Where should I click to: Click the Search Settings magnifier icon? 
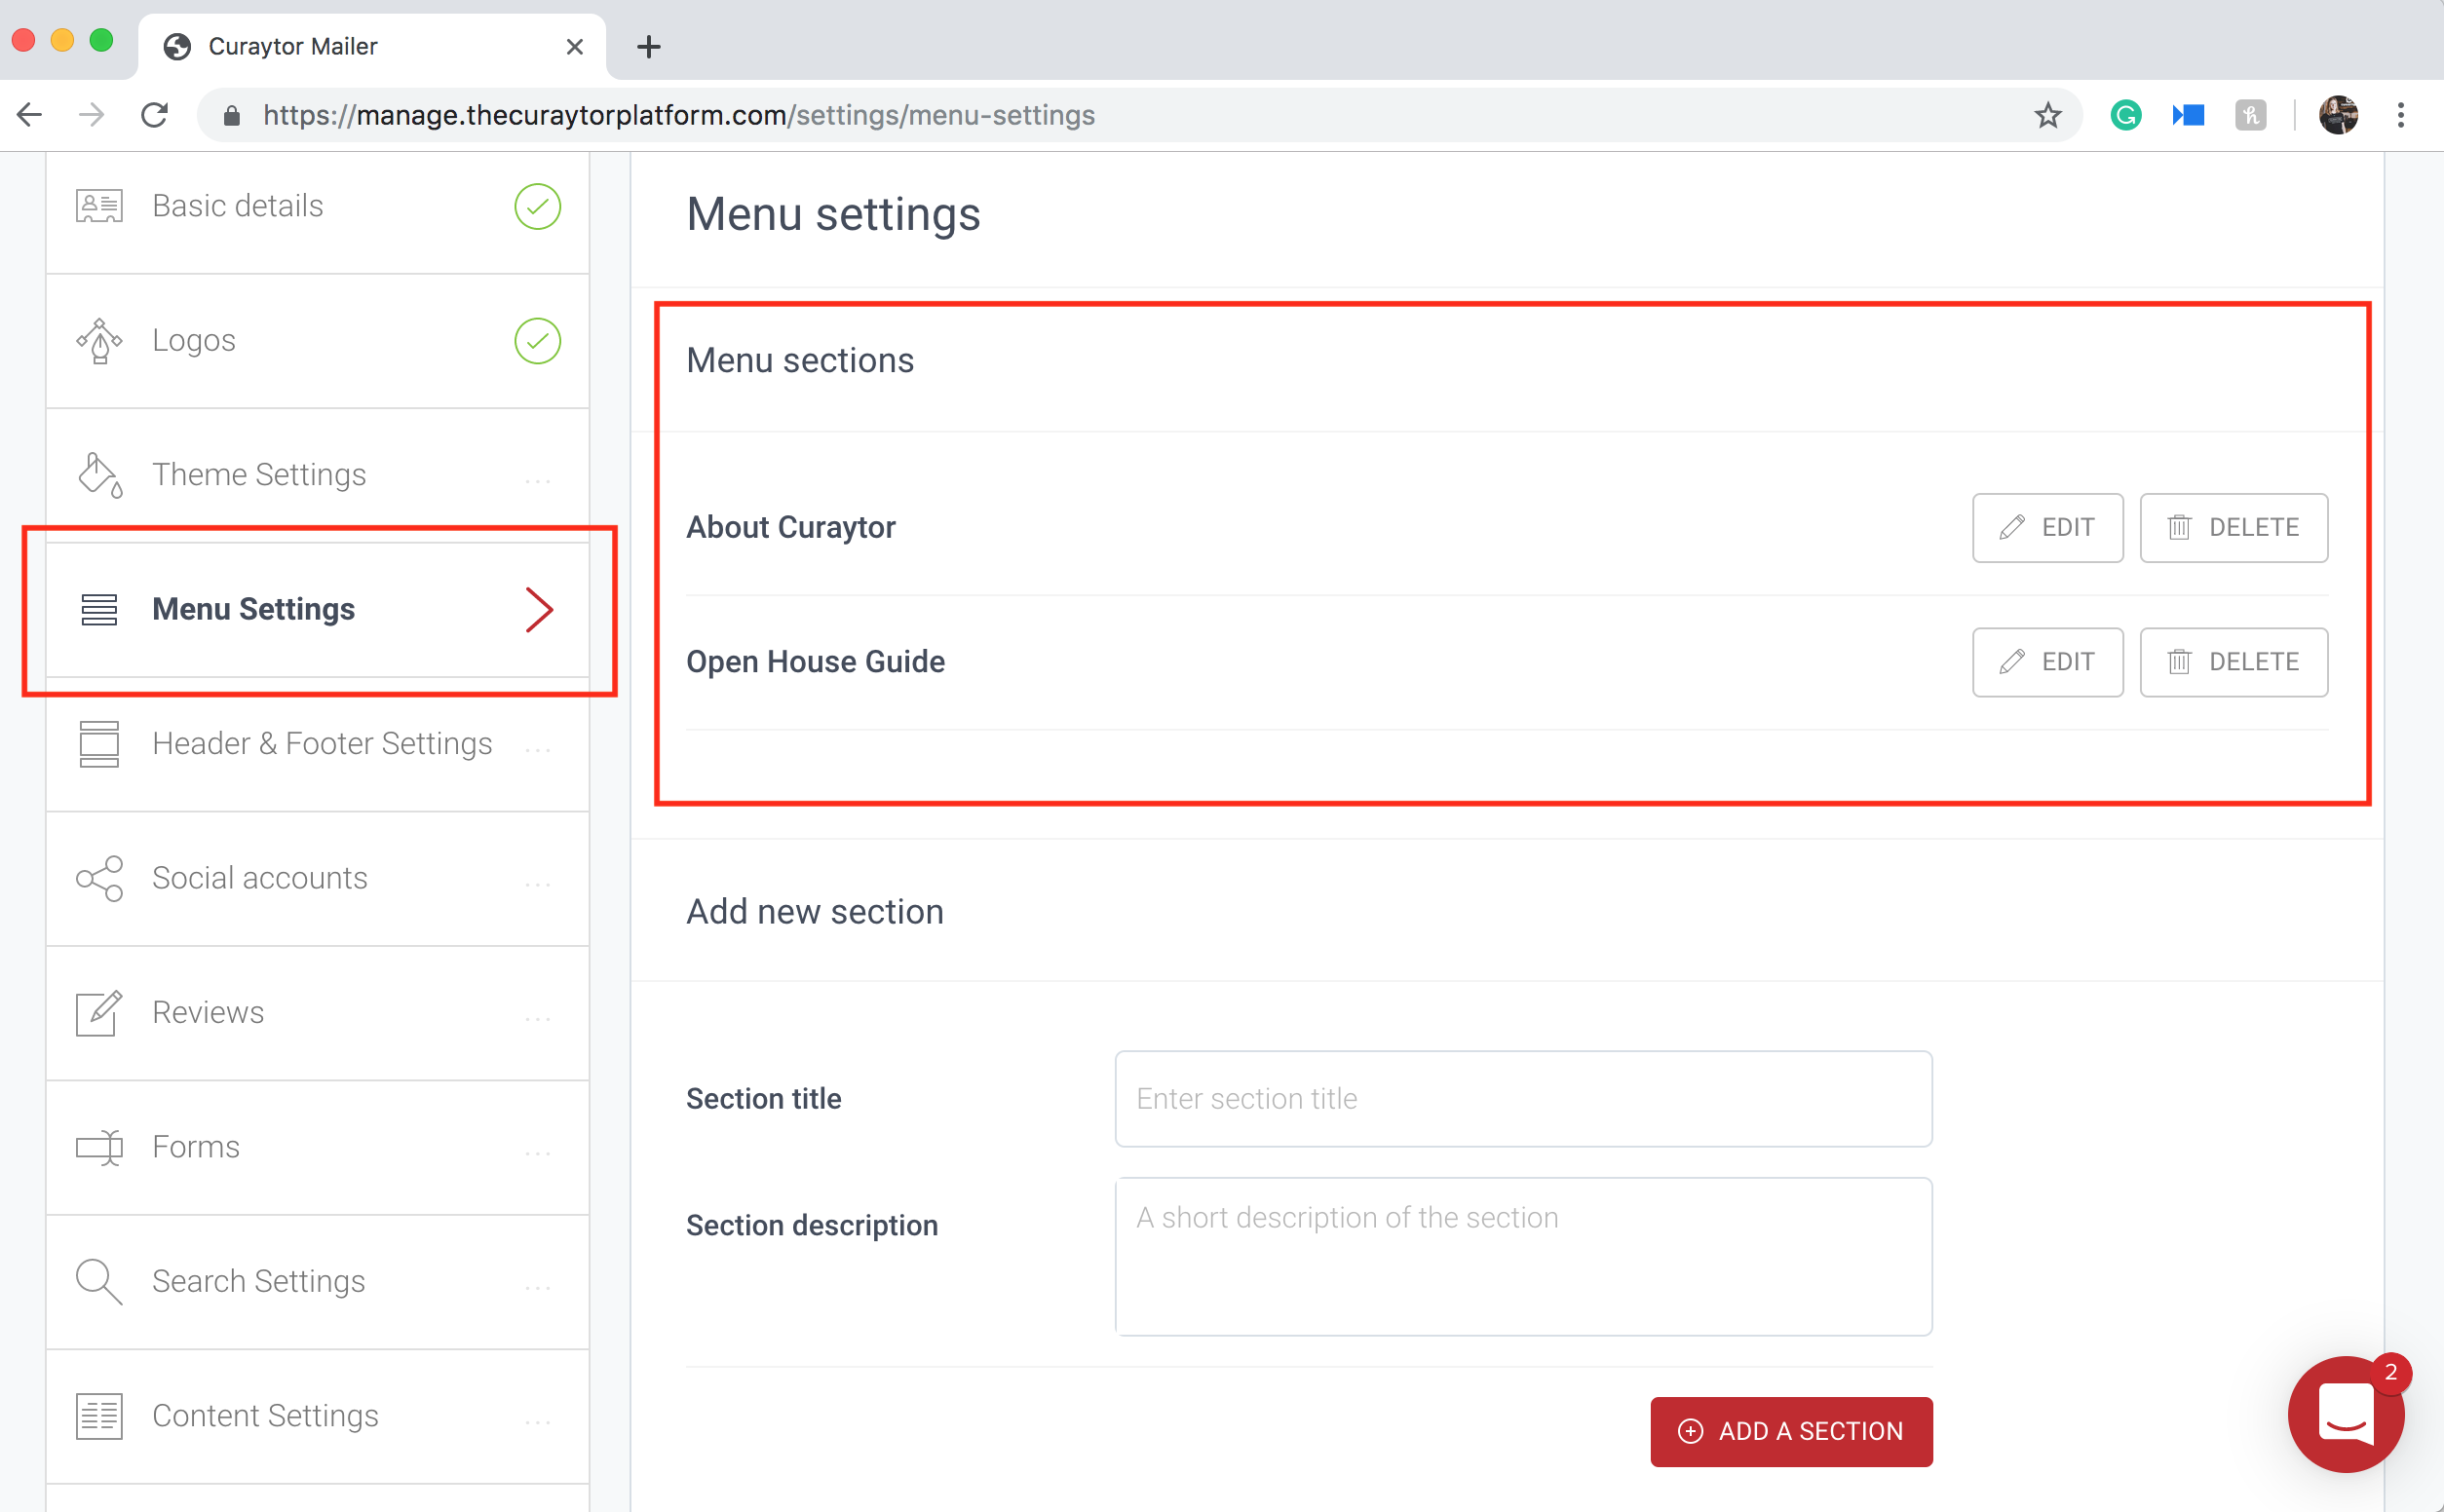(x=99, y=1281)
